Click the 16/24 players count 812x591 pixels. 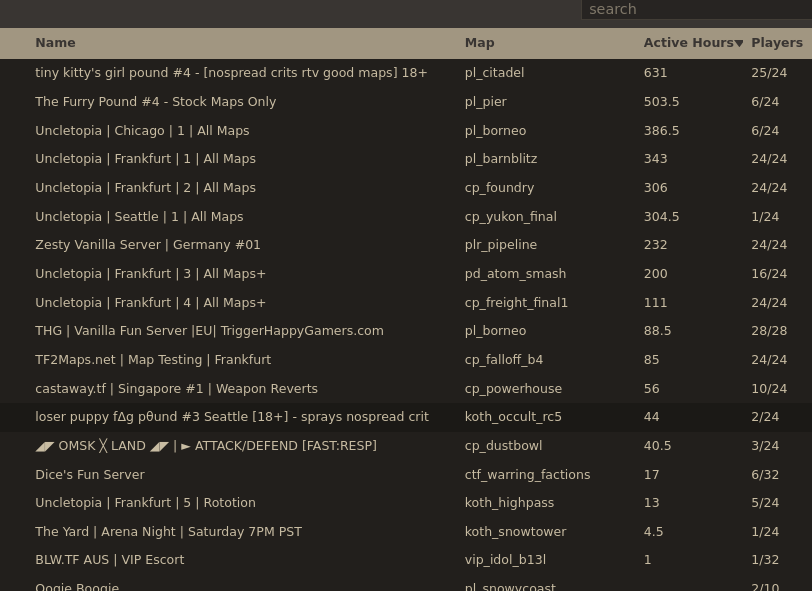coord(769,273)
